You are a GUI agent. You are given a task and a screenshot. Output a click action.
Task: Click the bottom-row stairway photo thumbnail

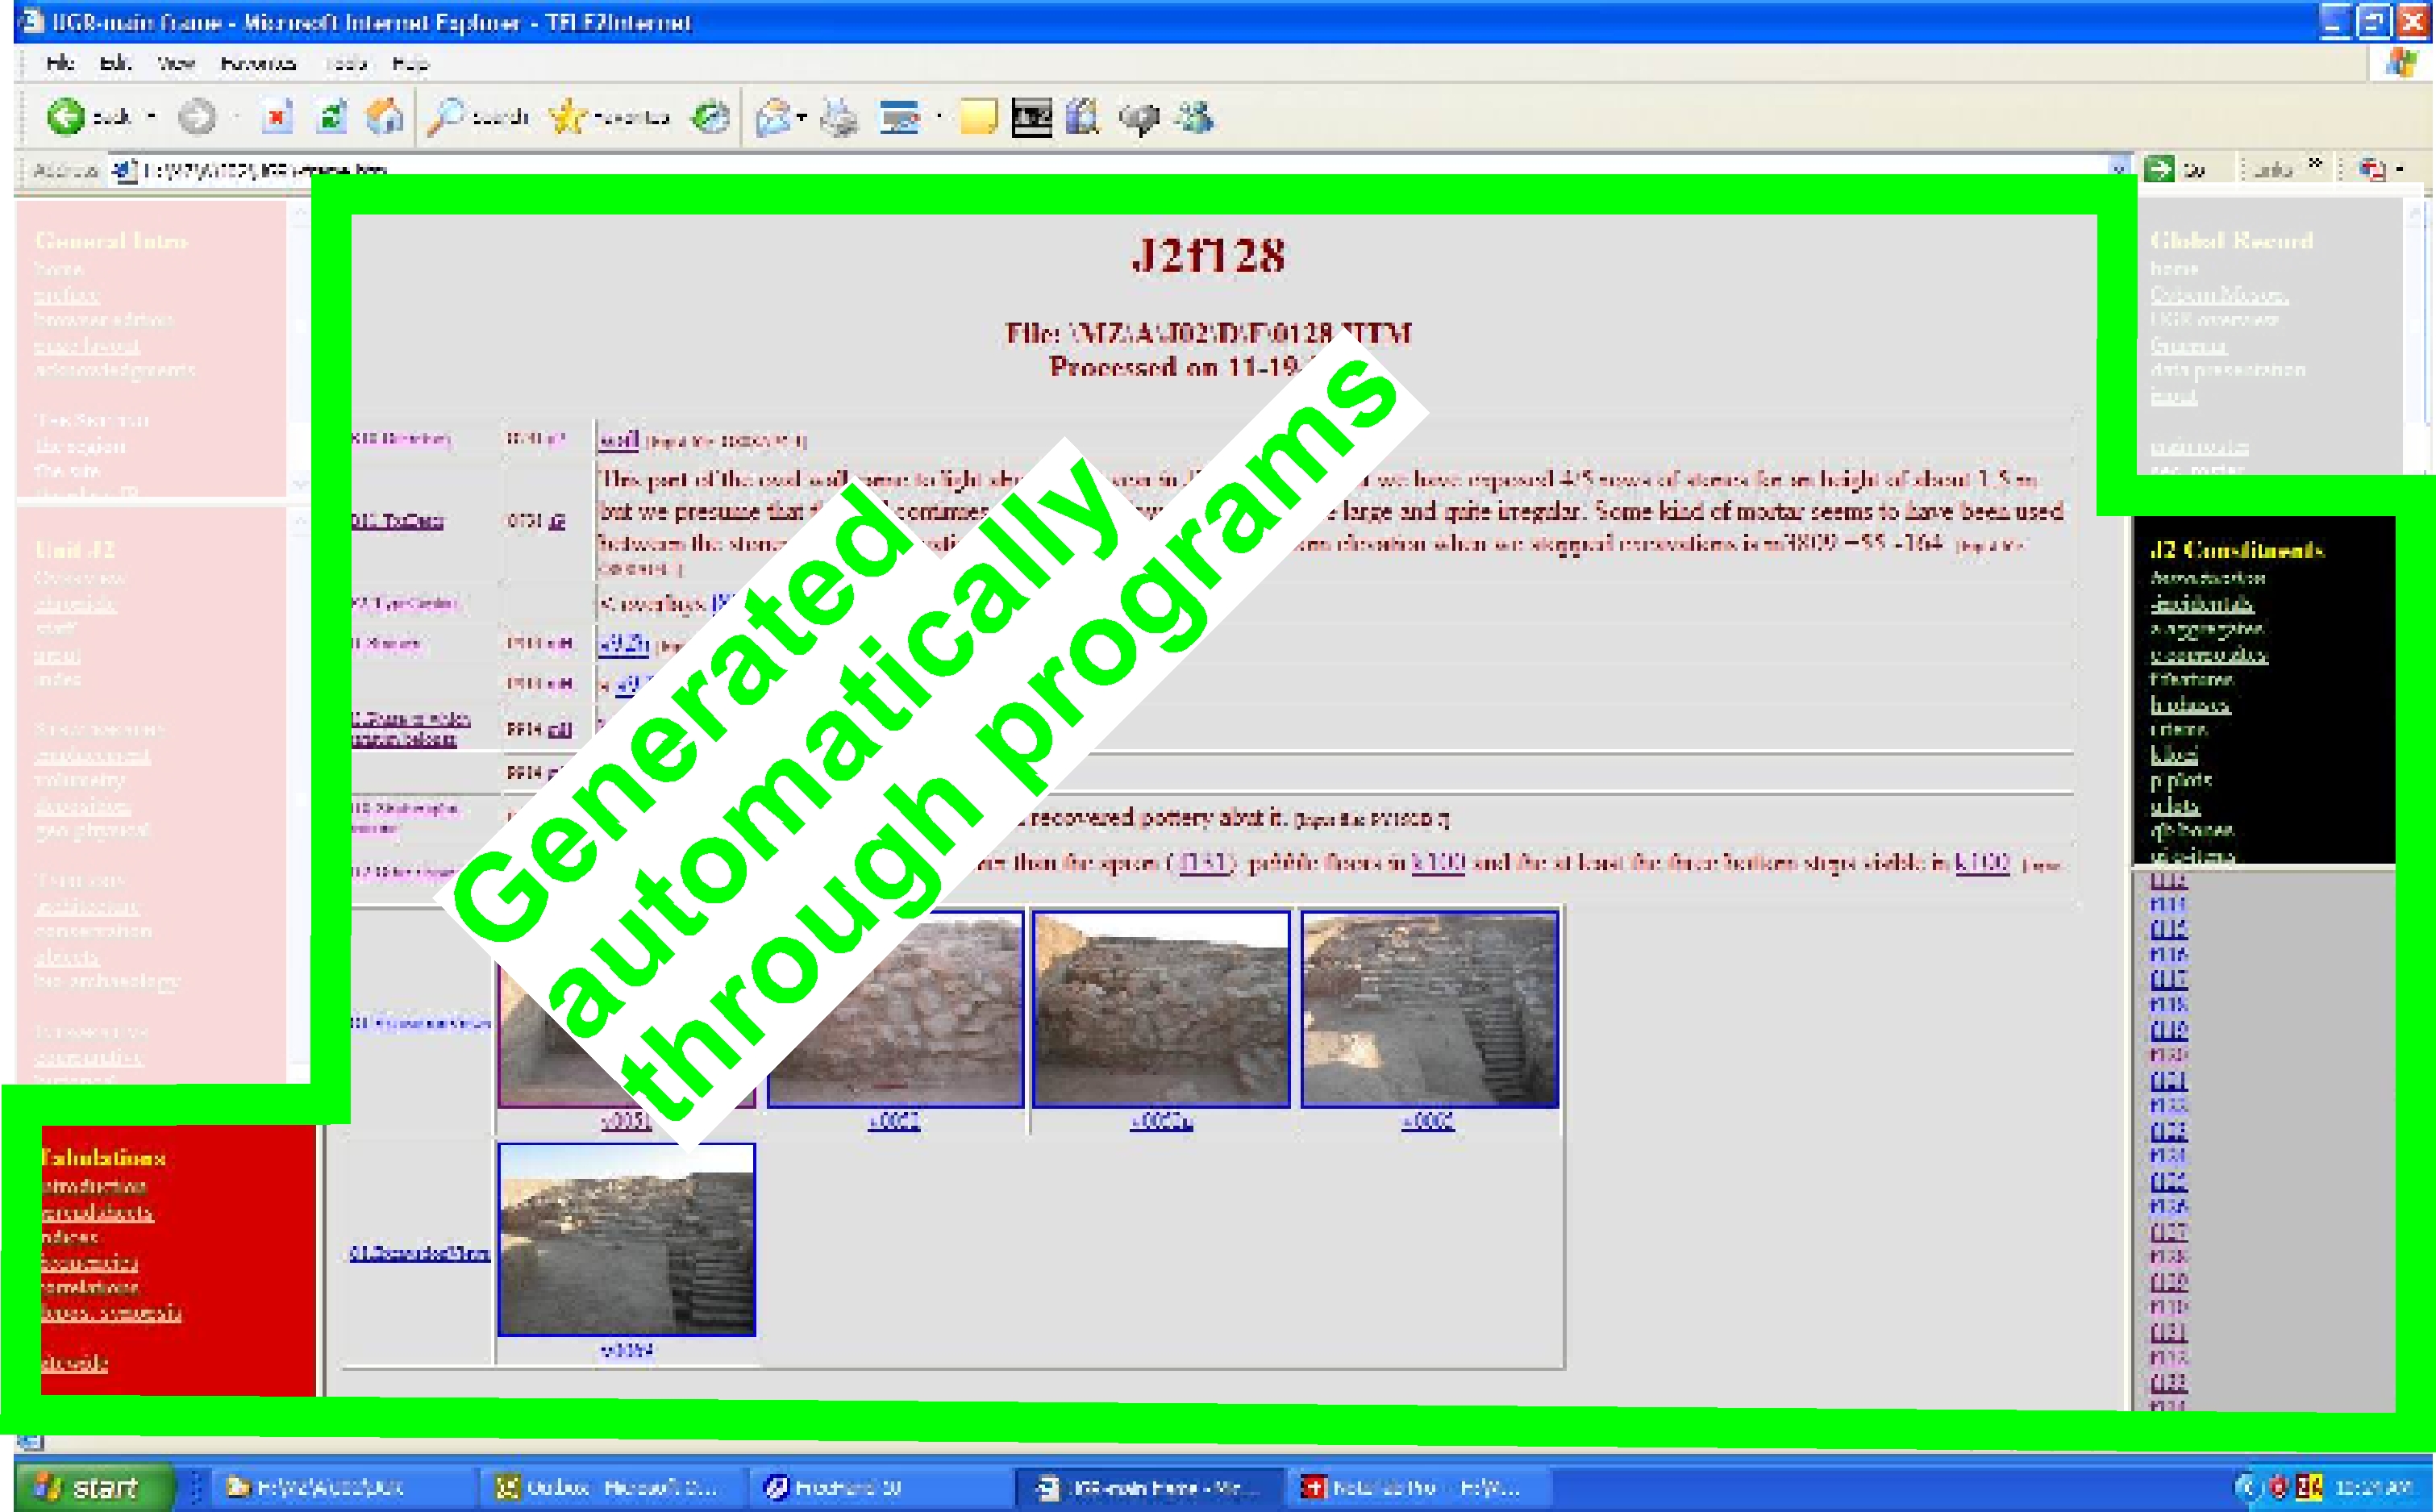(x=626, y=1240)
